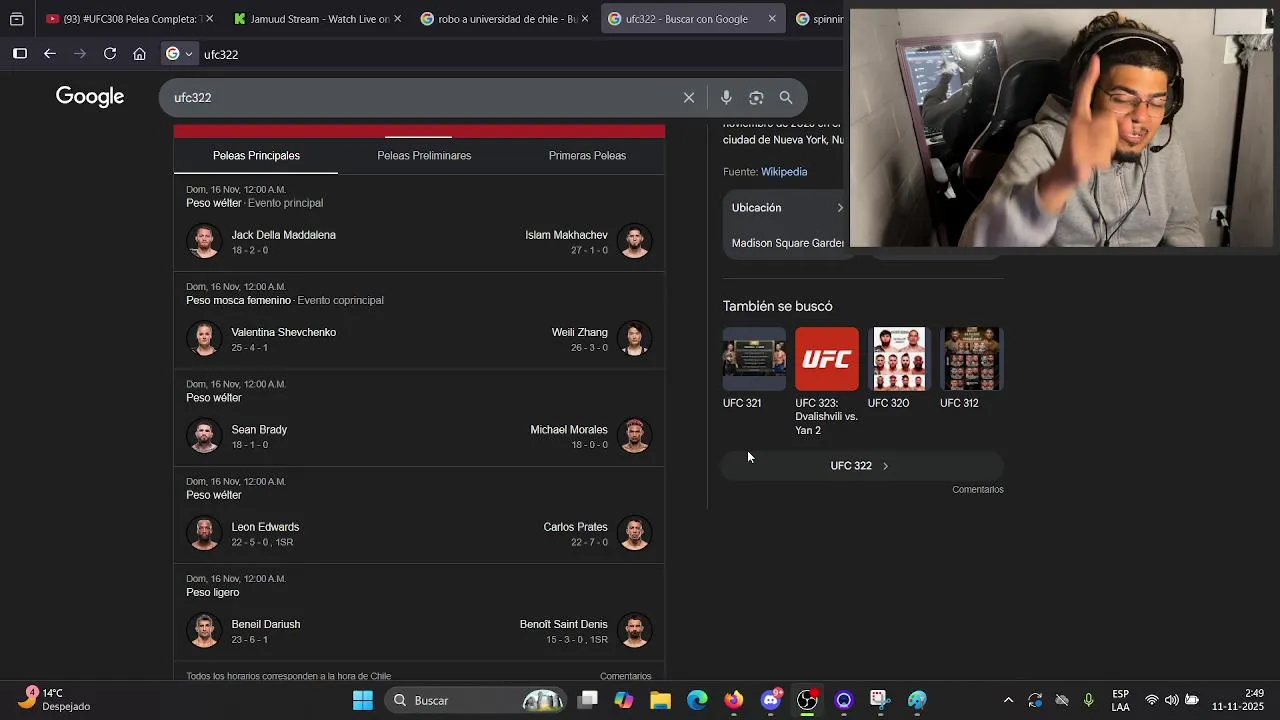Start a voice search with microphone
The height and width of the screenshot is (720, 1280).
(x=726, y=97)
